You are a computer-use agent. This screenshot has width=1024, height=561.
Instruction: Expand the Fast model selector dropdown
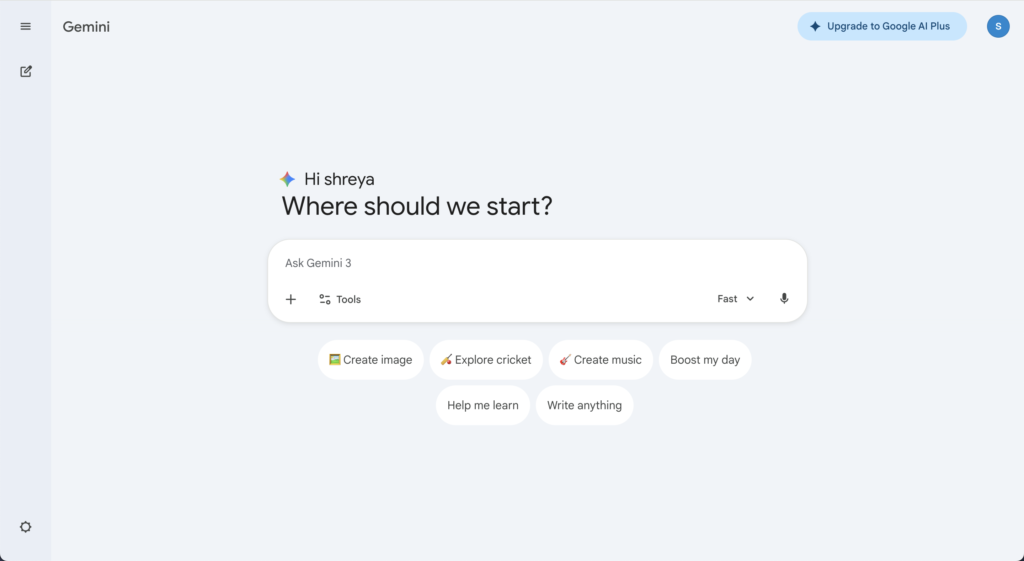735,299
